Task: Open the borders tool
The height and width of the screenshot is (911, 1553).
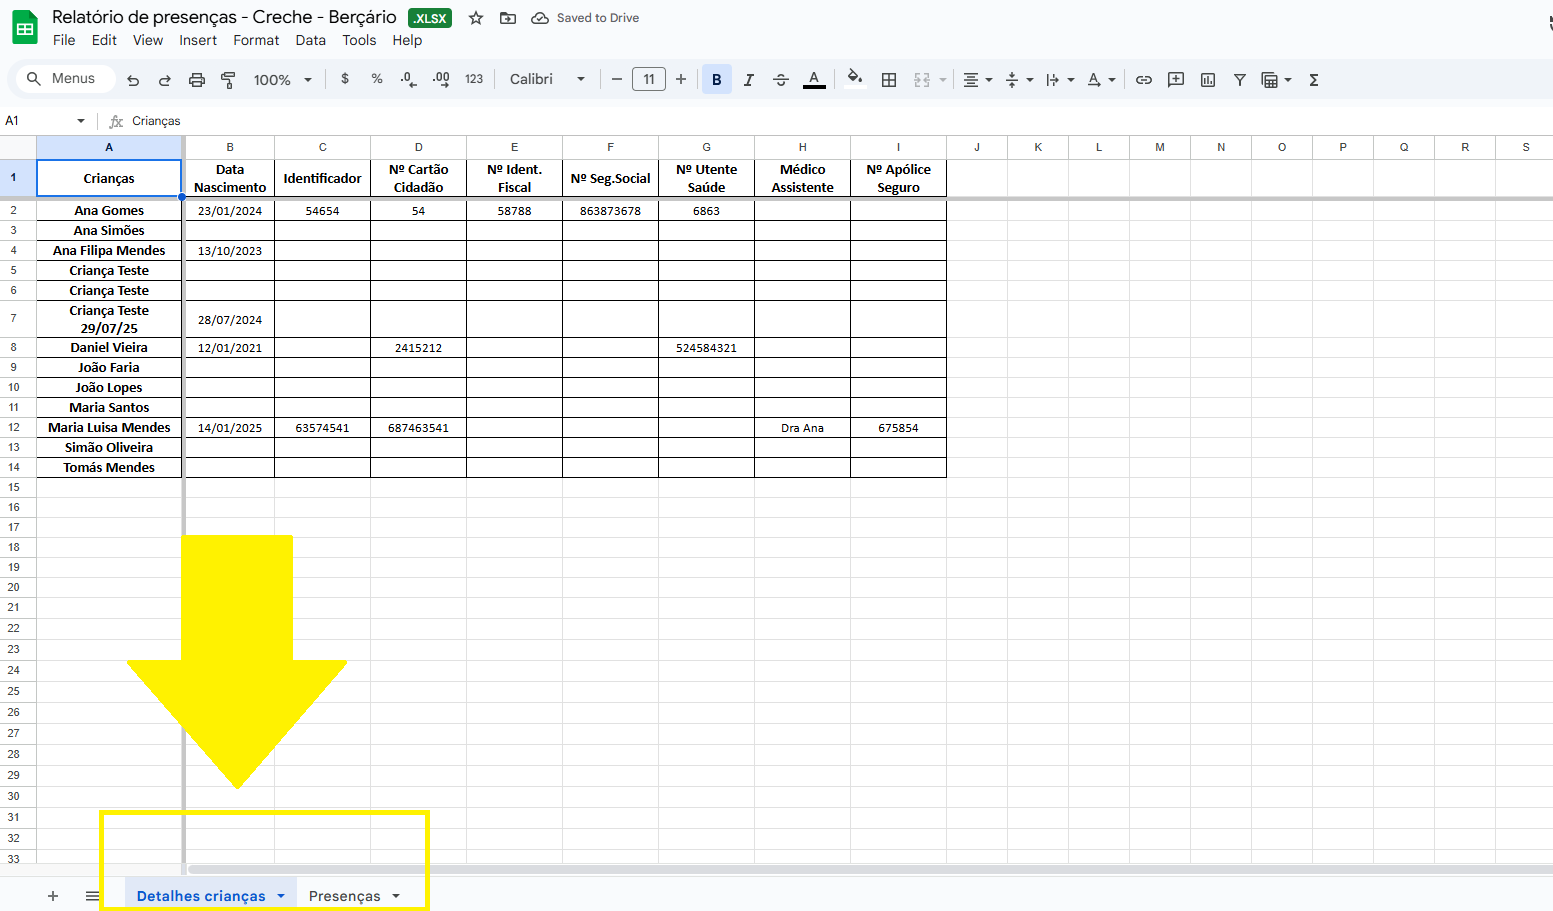Action: click(x=889, y=79)
